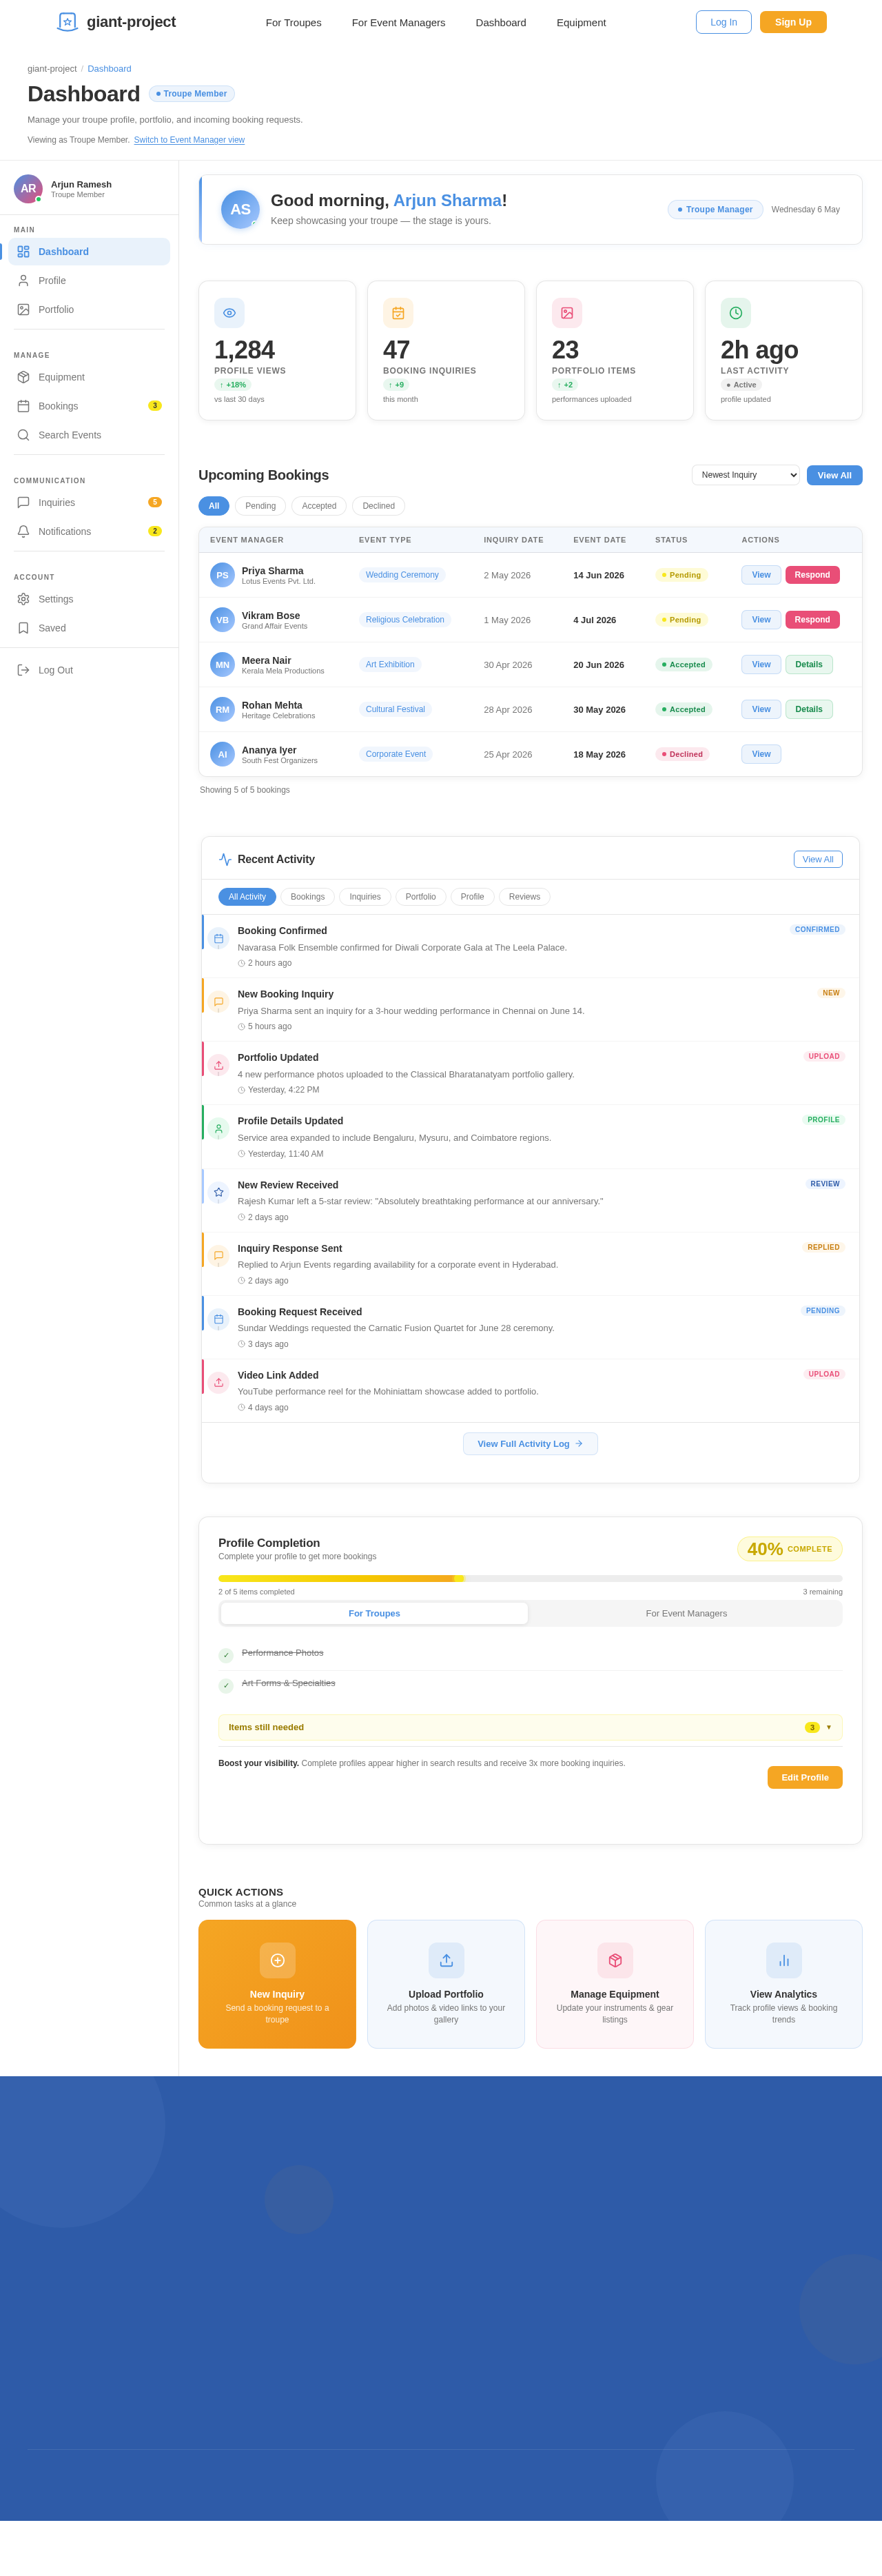Open Settings from the sidebar
Screen dimensions: 882x2576
click(89, 599)
